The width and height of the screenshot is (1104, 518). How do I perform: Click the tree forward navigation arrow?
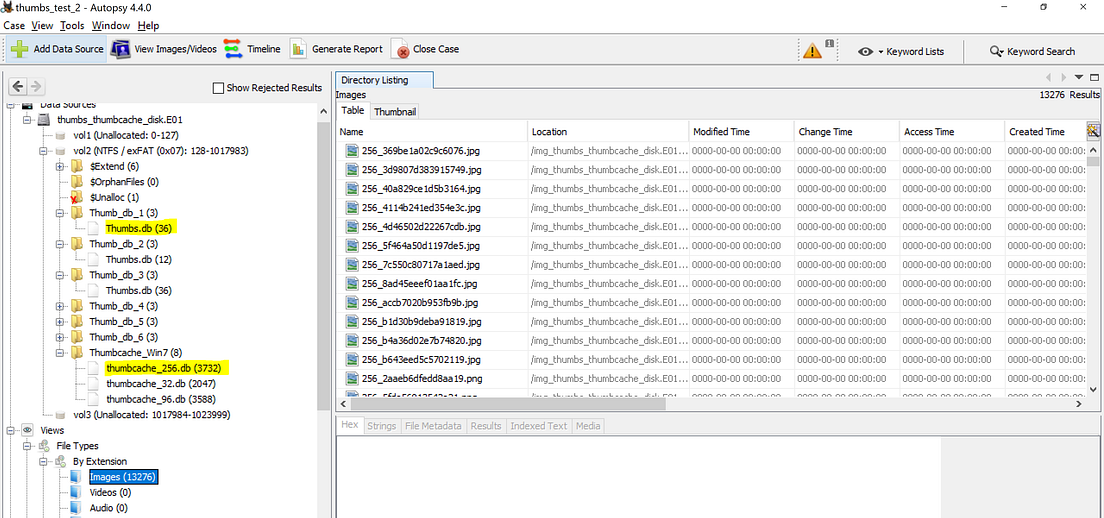coord(35,87)
